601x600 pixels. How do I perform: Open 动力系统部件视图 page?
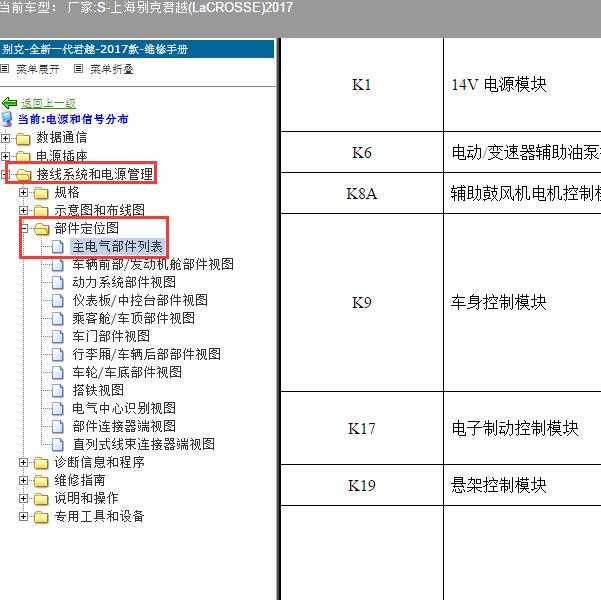pos(124,282)
